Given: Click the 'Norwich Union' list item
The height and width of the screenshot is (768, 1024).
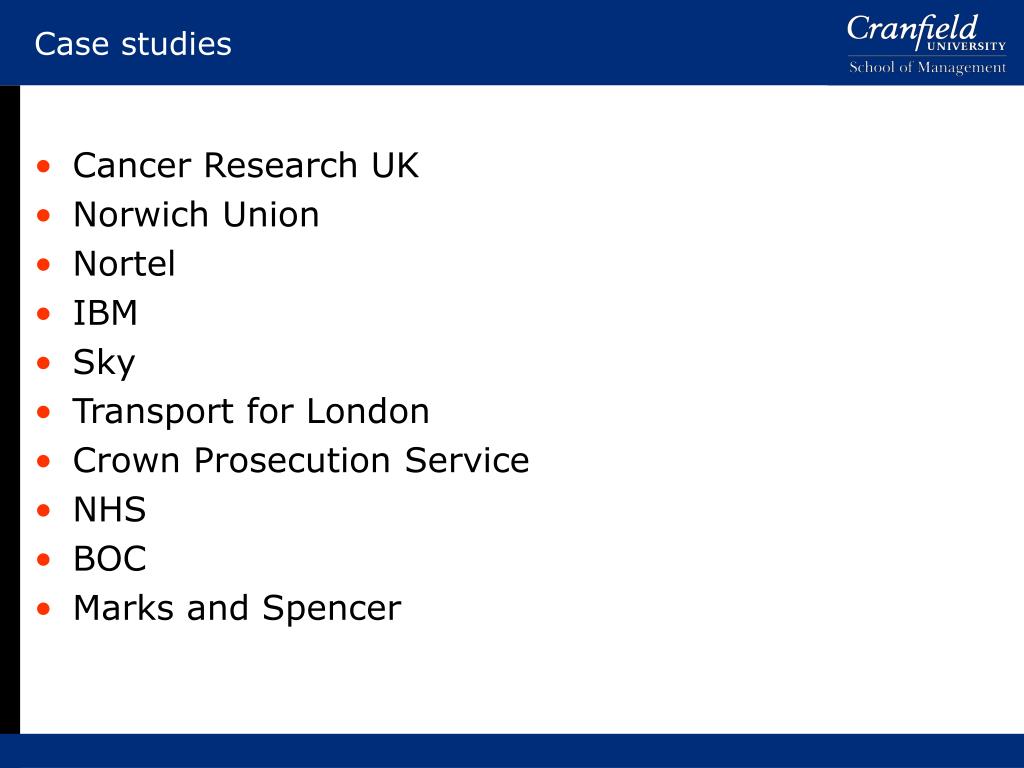Looking at the screenshot, I should (196, 214).
